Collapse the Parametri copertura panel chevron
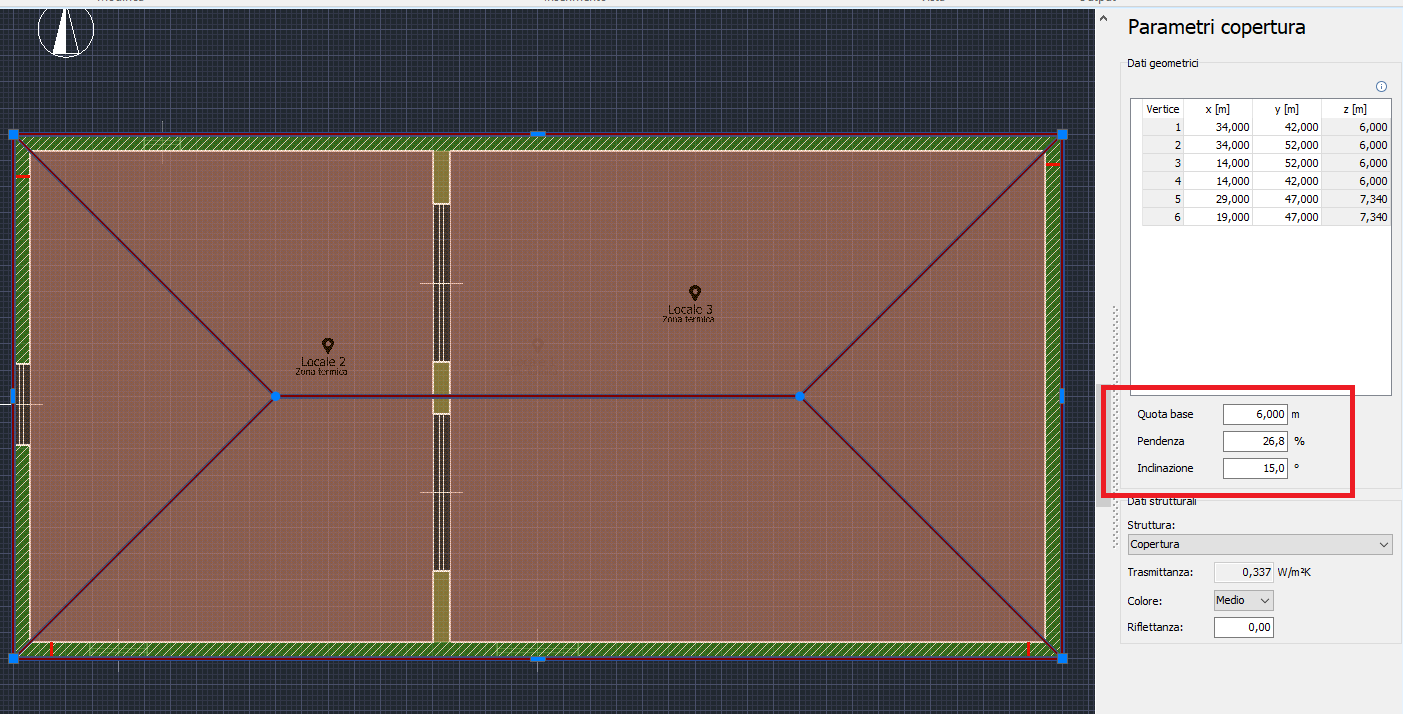Viewport: 1403px width, 714px height. click(1104, 18)
